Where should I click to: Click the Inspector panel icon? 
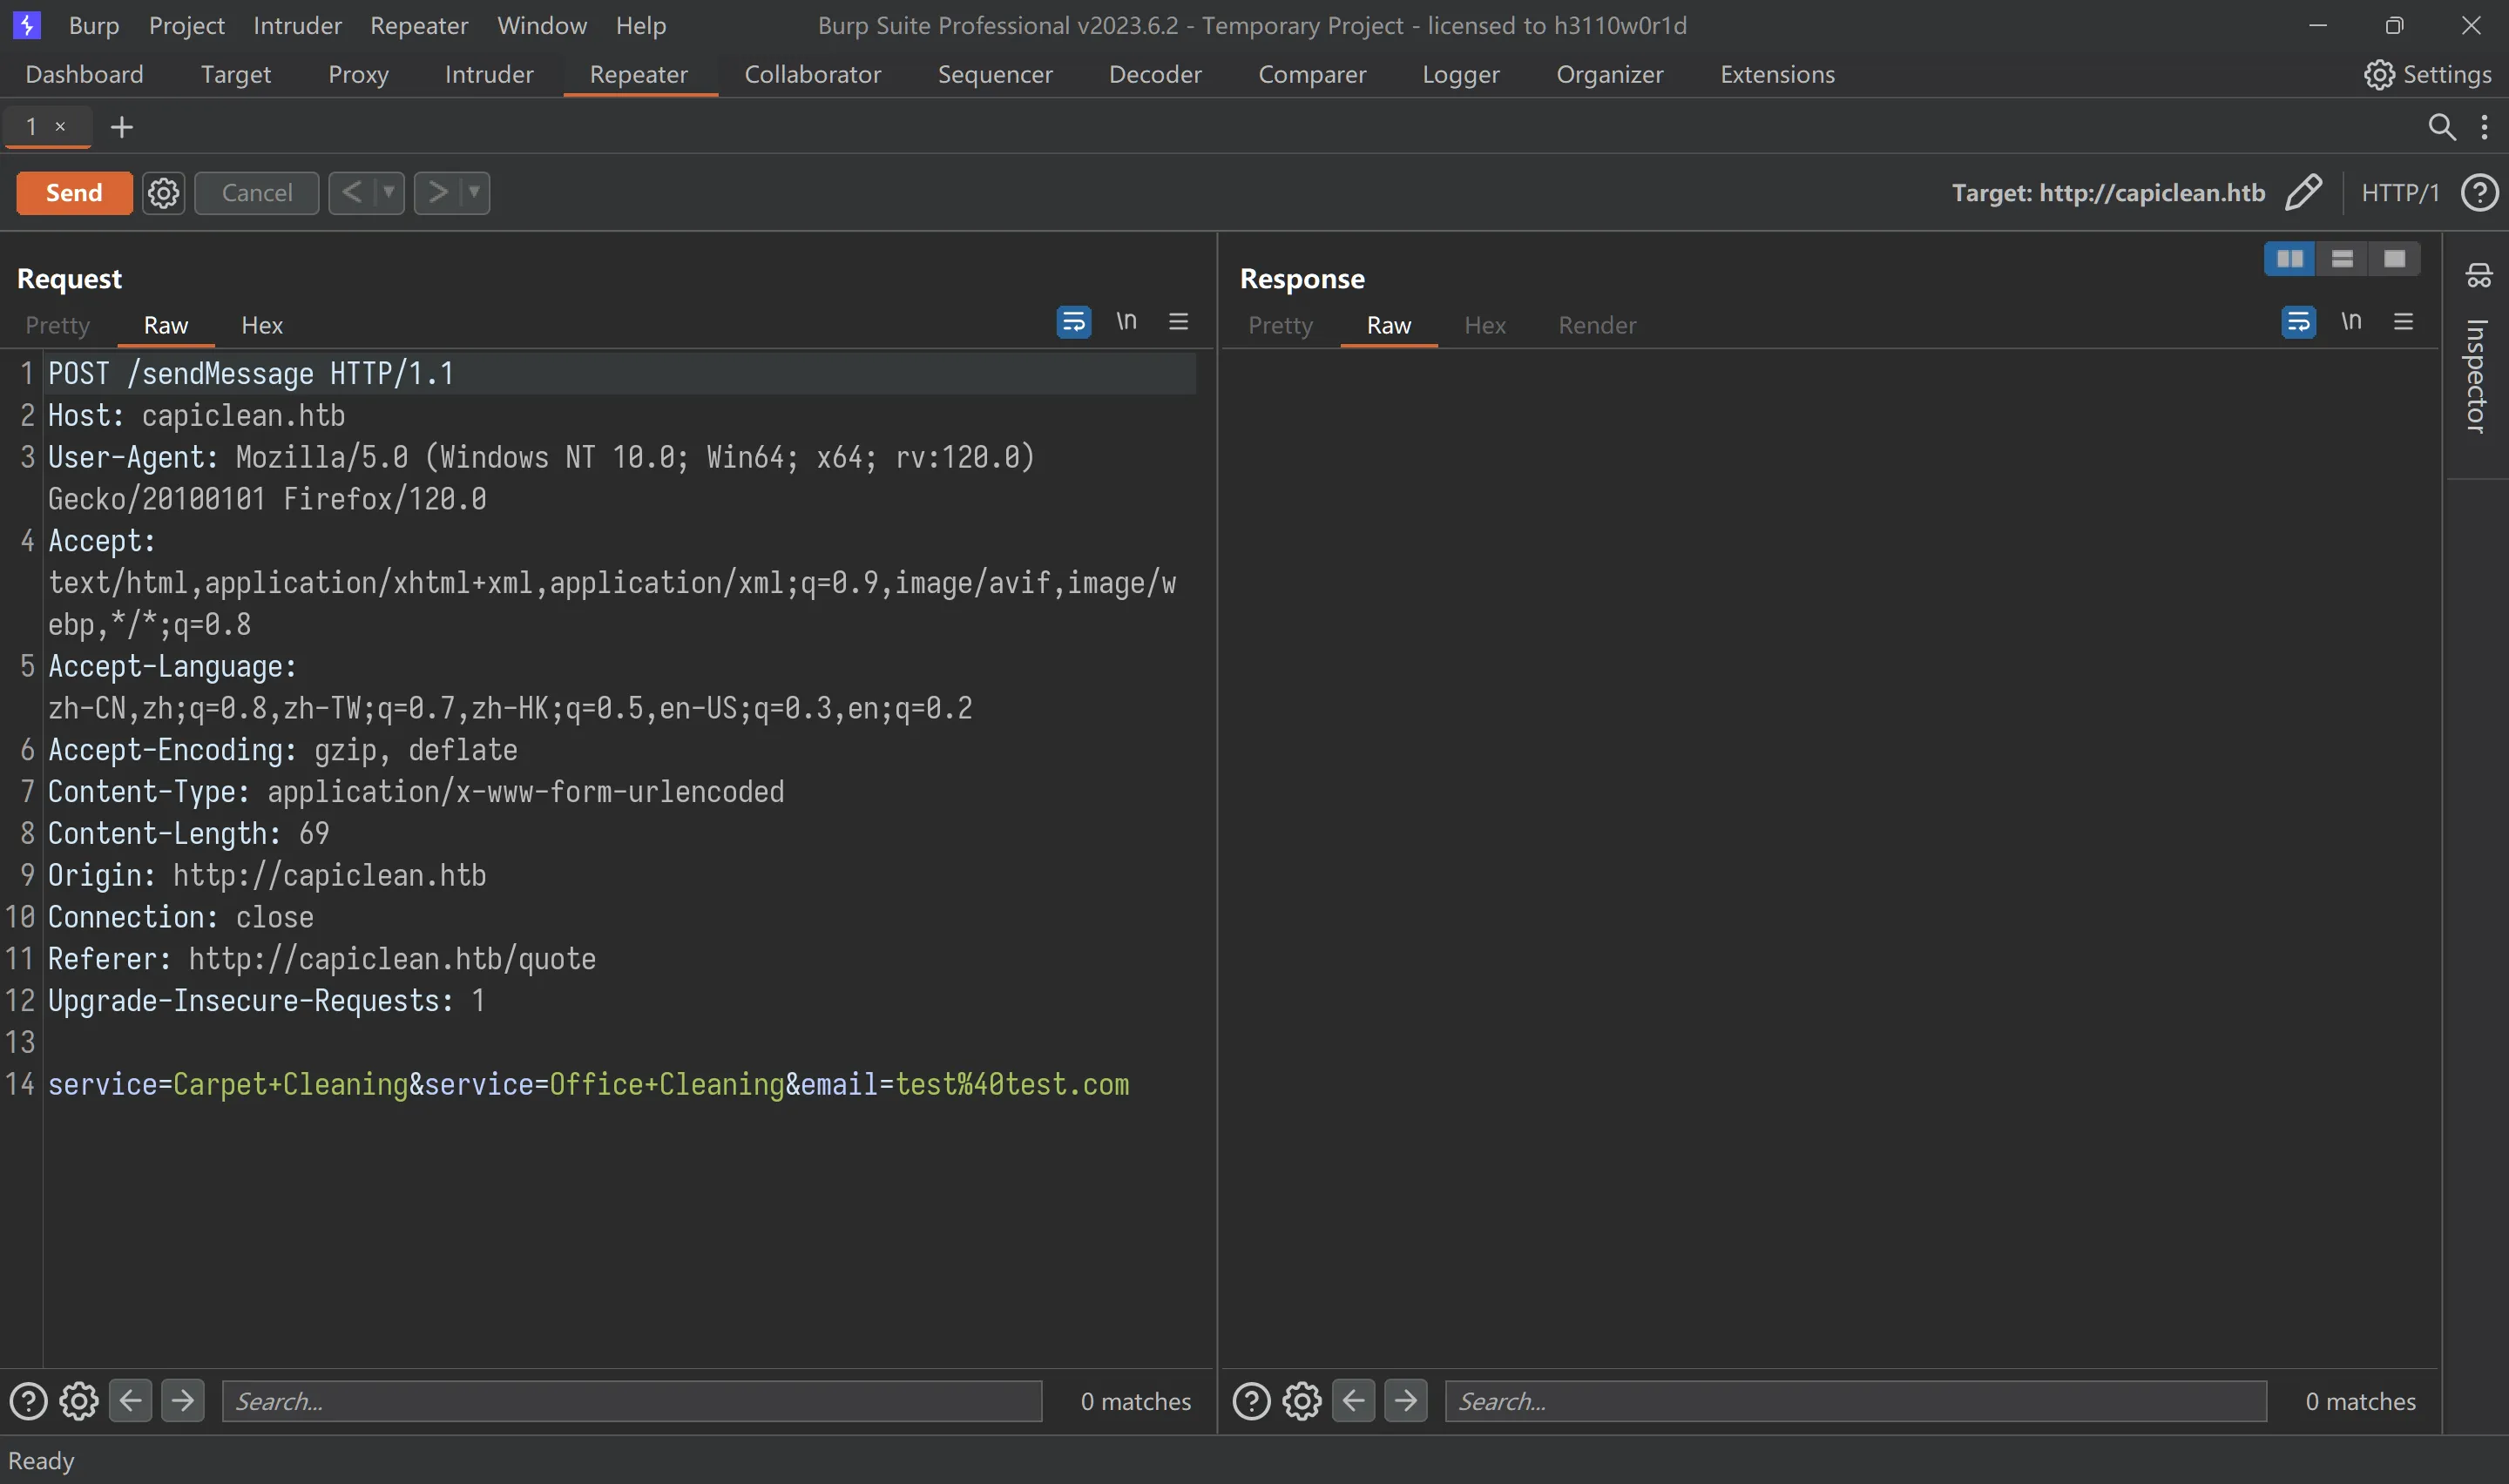2478,275
